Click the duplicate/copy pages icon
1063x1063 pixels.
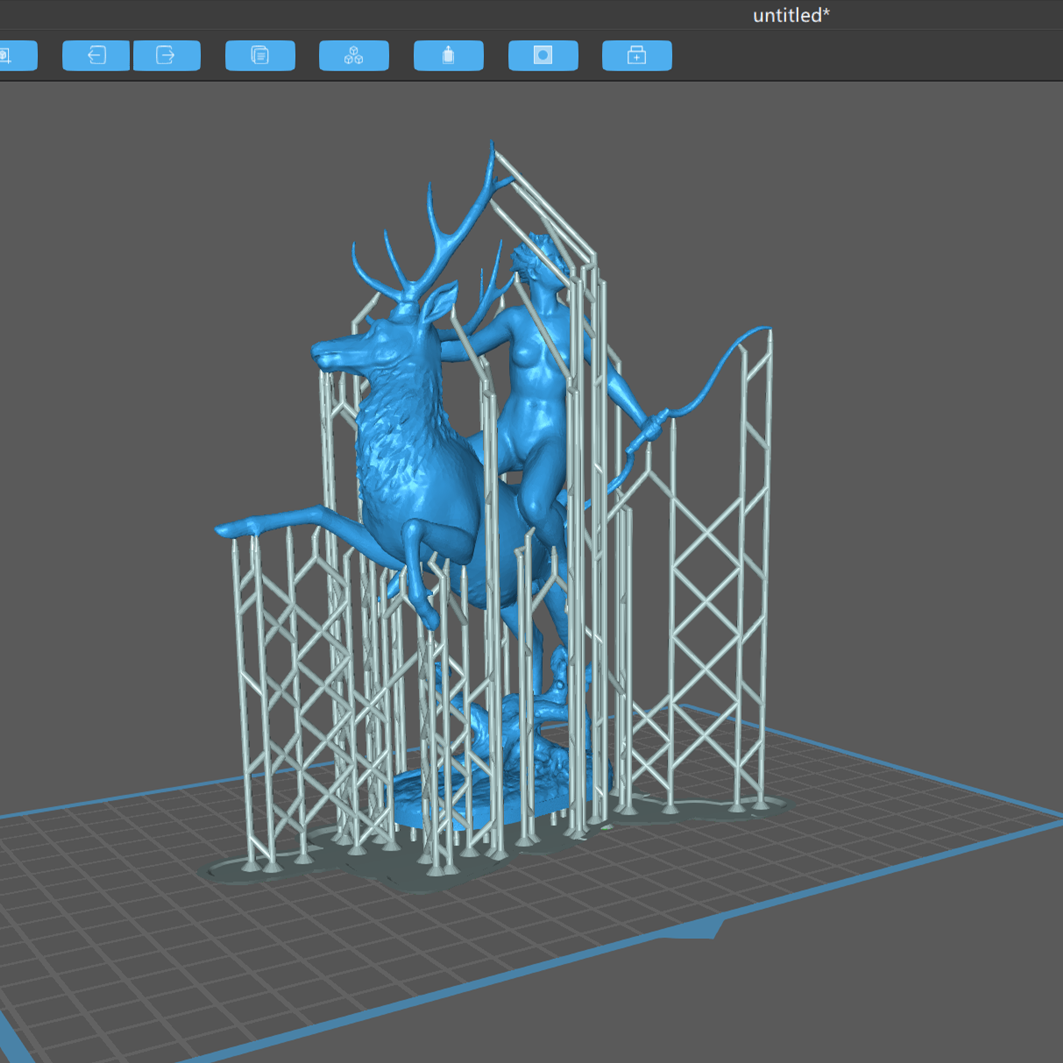pyautogui.click(x=259, y=55)
